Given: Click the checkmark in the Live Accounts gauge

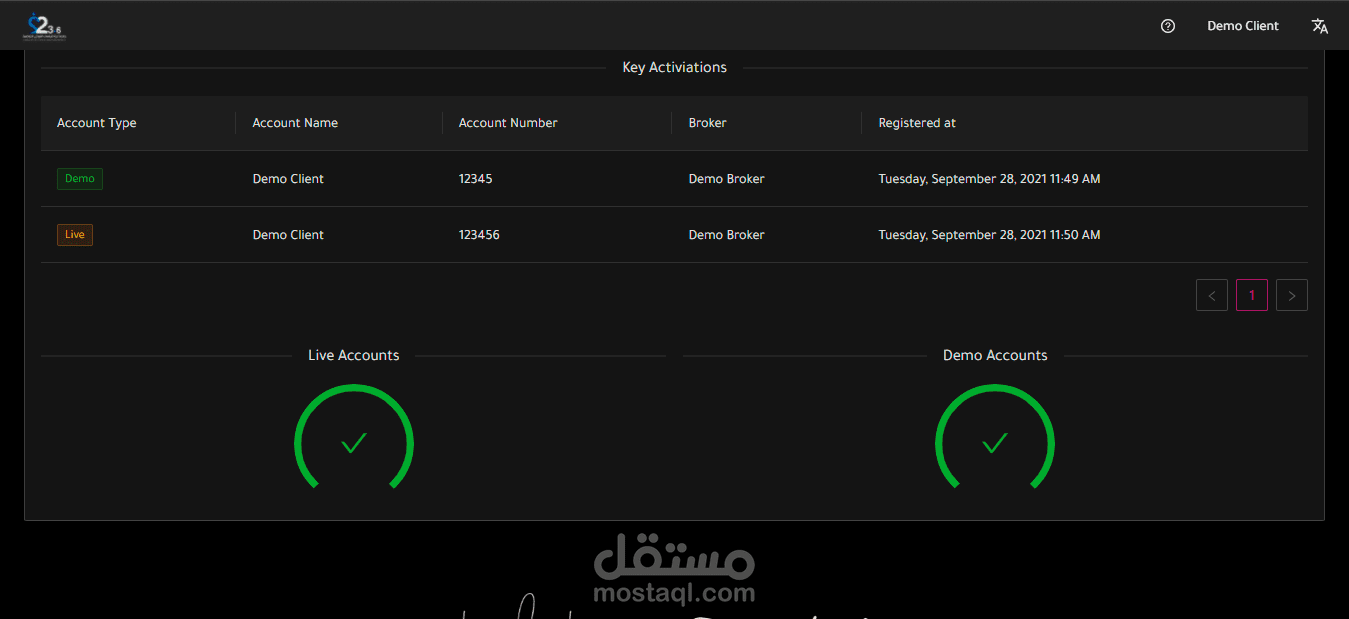Looking at the screenshot, I should click(353, 444).
